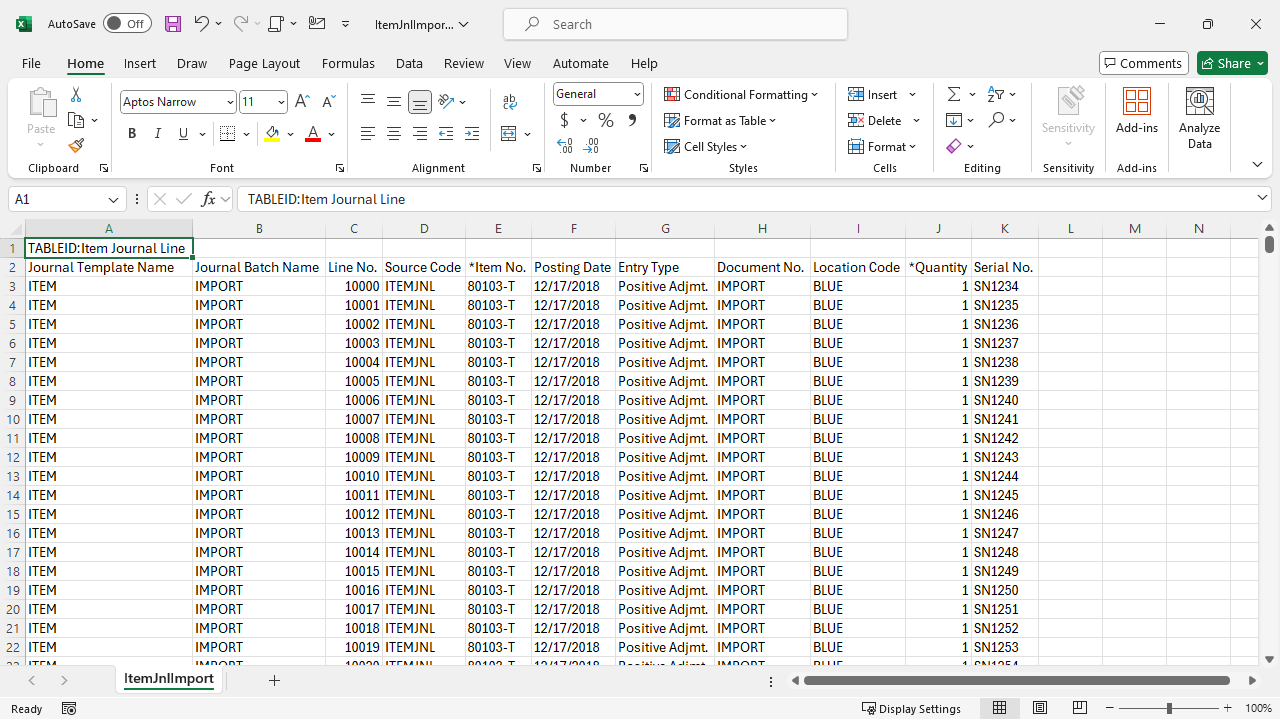Select the Increase Decimal icon
The height and width of the screenshot is (720, 1280).
click(591, 146)
